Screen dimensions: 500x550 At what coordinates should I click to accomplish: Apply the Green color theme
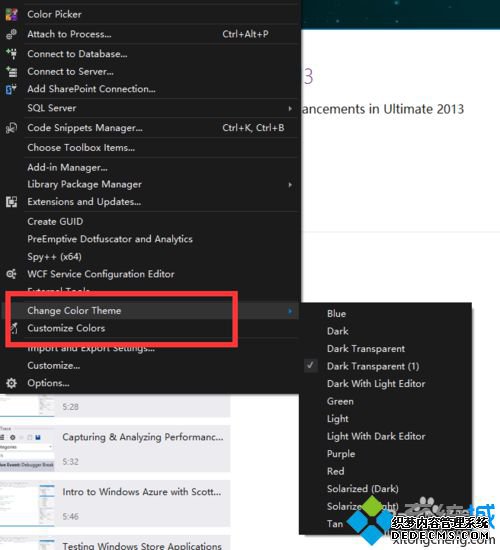(x=340, y=401)
